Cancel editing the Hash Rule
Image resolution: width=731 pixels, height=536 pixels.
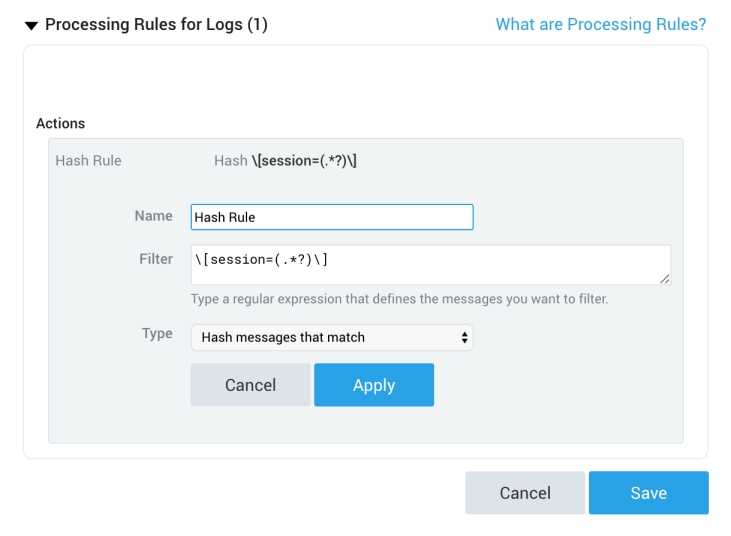click(x=250, y=385)
